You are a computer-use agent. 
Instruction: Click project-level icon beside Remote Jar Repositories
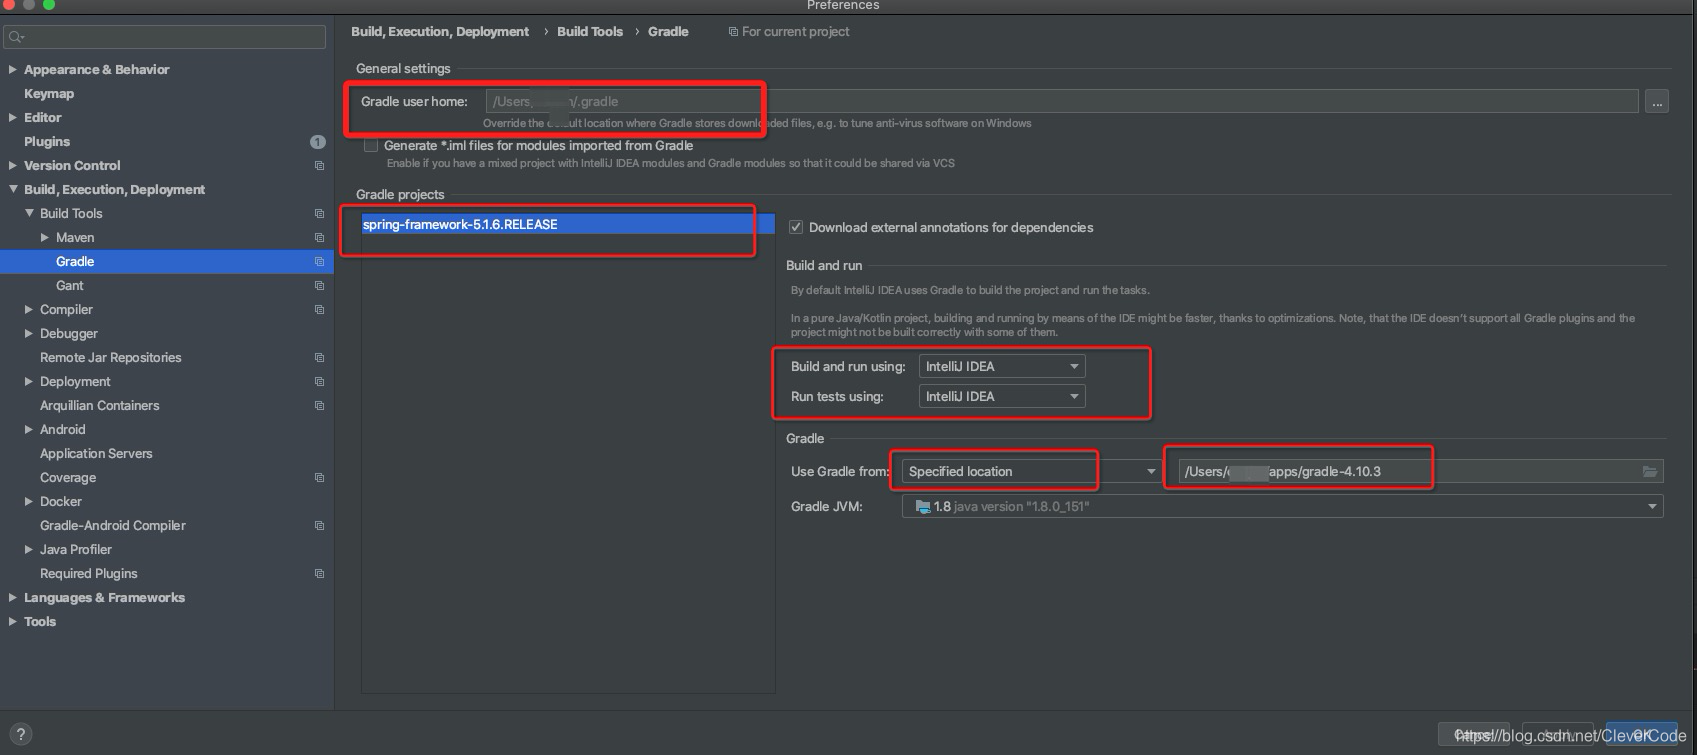(x=319, y=357)
